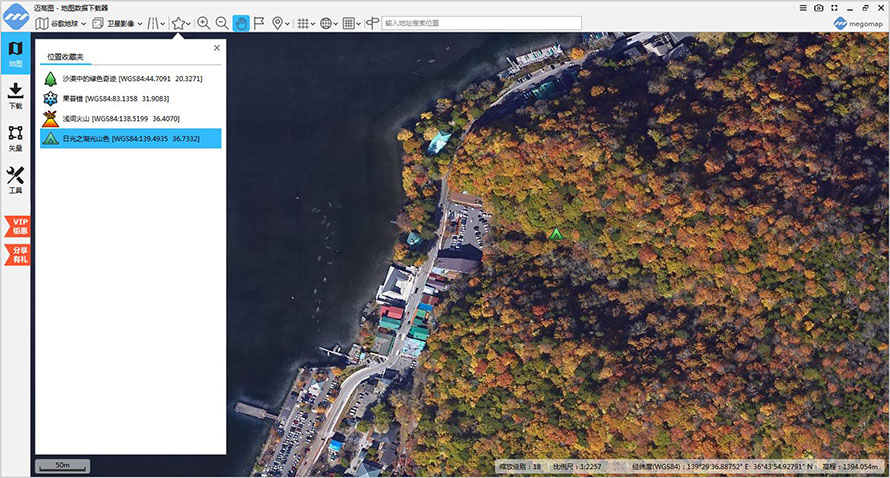Open the 矢量 vector sidebar panel
This screenshot has height=478, width=890.
point(15,138)
